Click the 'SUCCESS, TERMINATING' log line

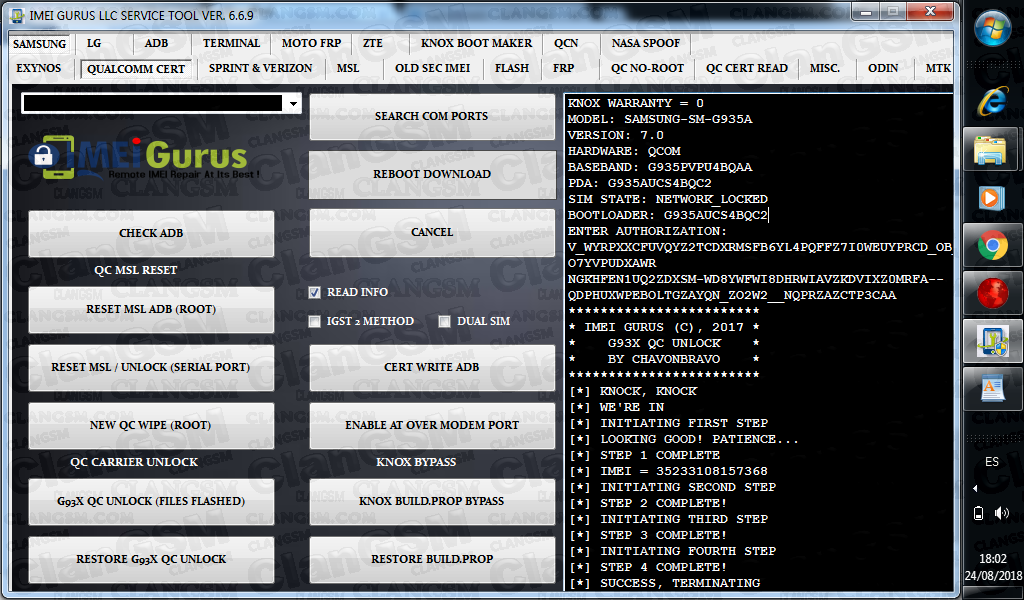(x=665, y=584)
